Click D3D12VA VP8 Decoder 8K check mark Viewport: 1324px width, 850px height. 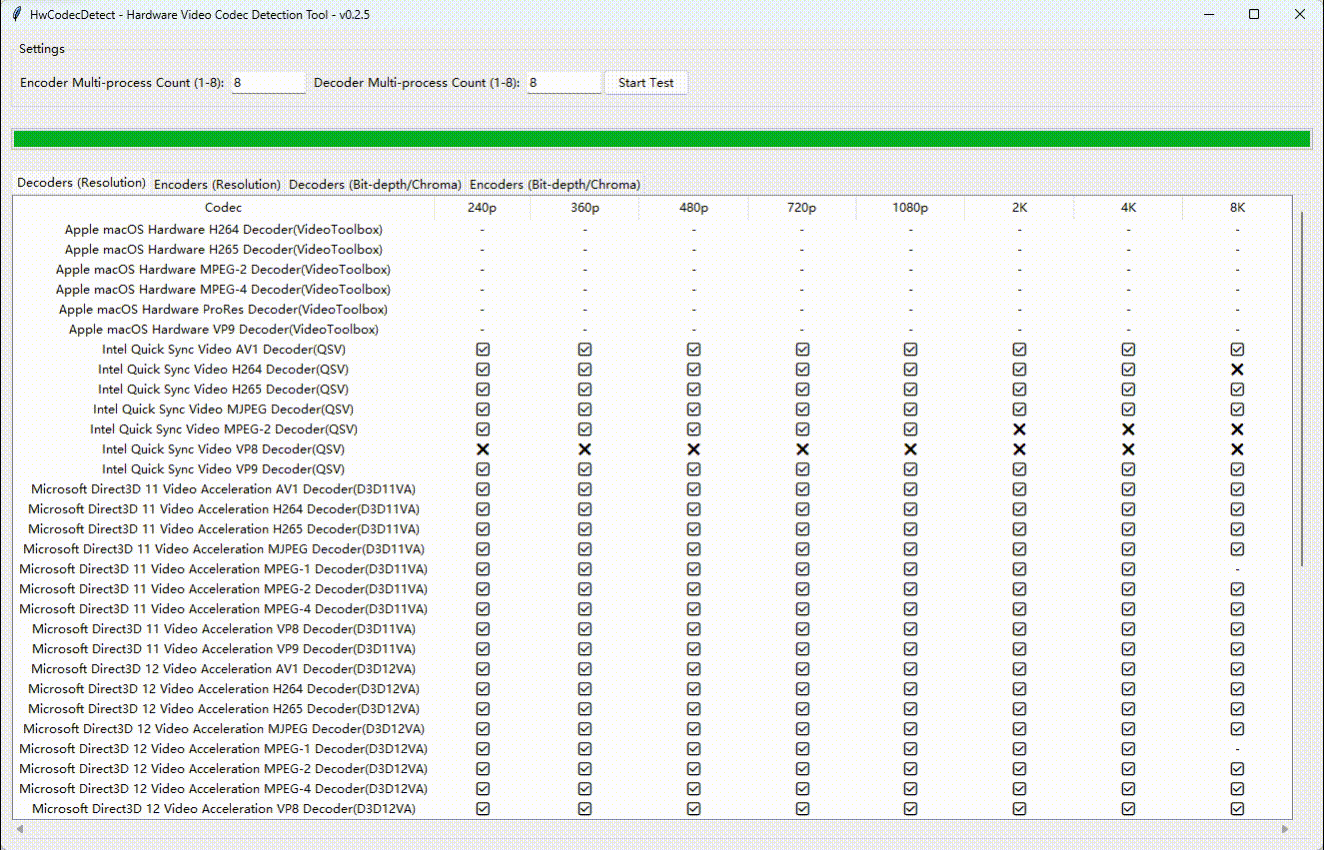click(1237, 809)
